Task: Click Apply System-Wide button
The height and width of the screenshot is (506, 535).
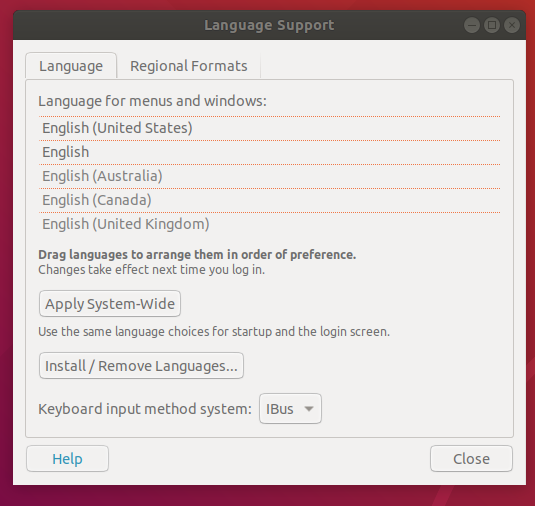Action: click(x=110, y=304)
